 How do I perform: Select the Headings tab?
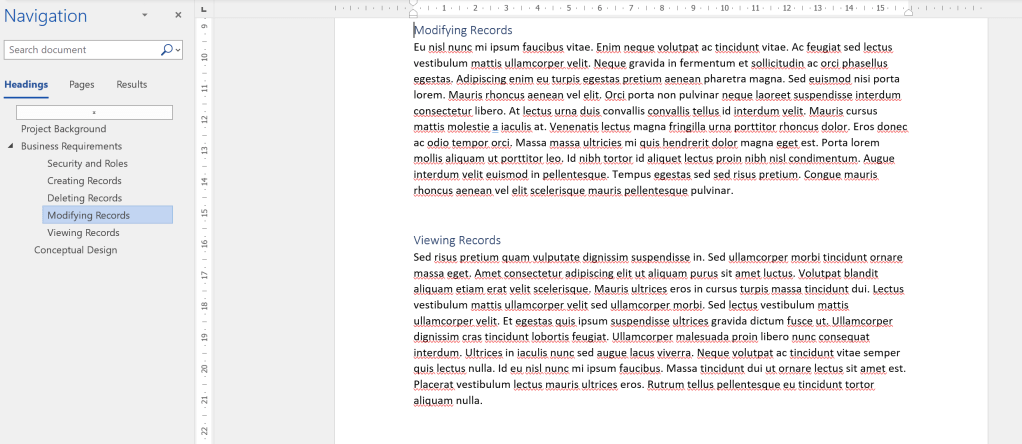pos(26,85)
